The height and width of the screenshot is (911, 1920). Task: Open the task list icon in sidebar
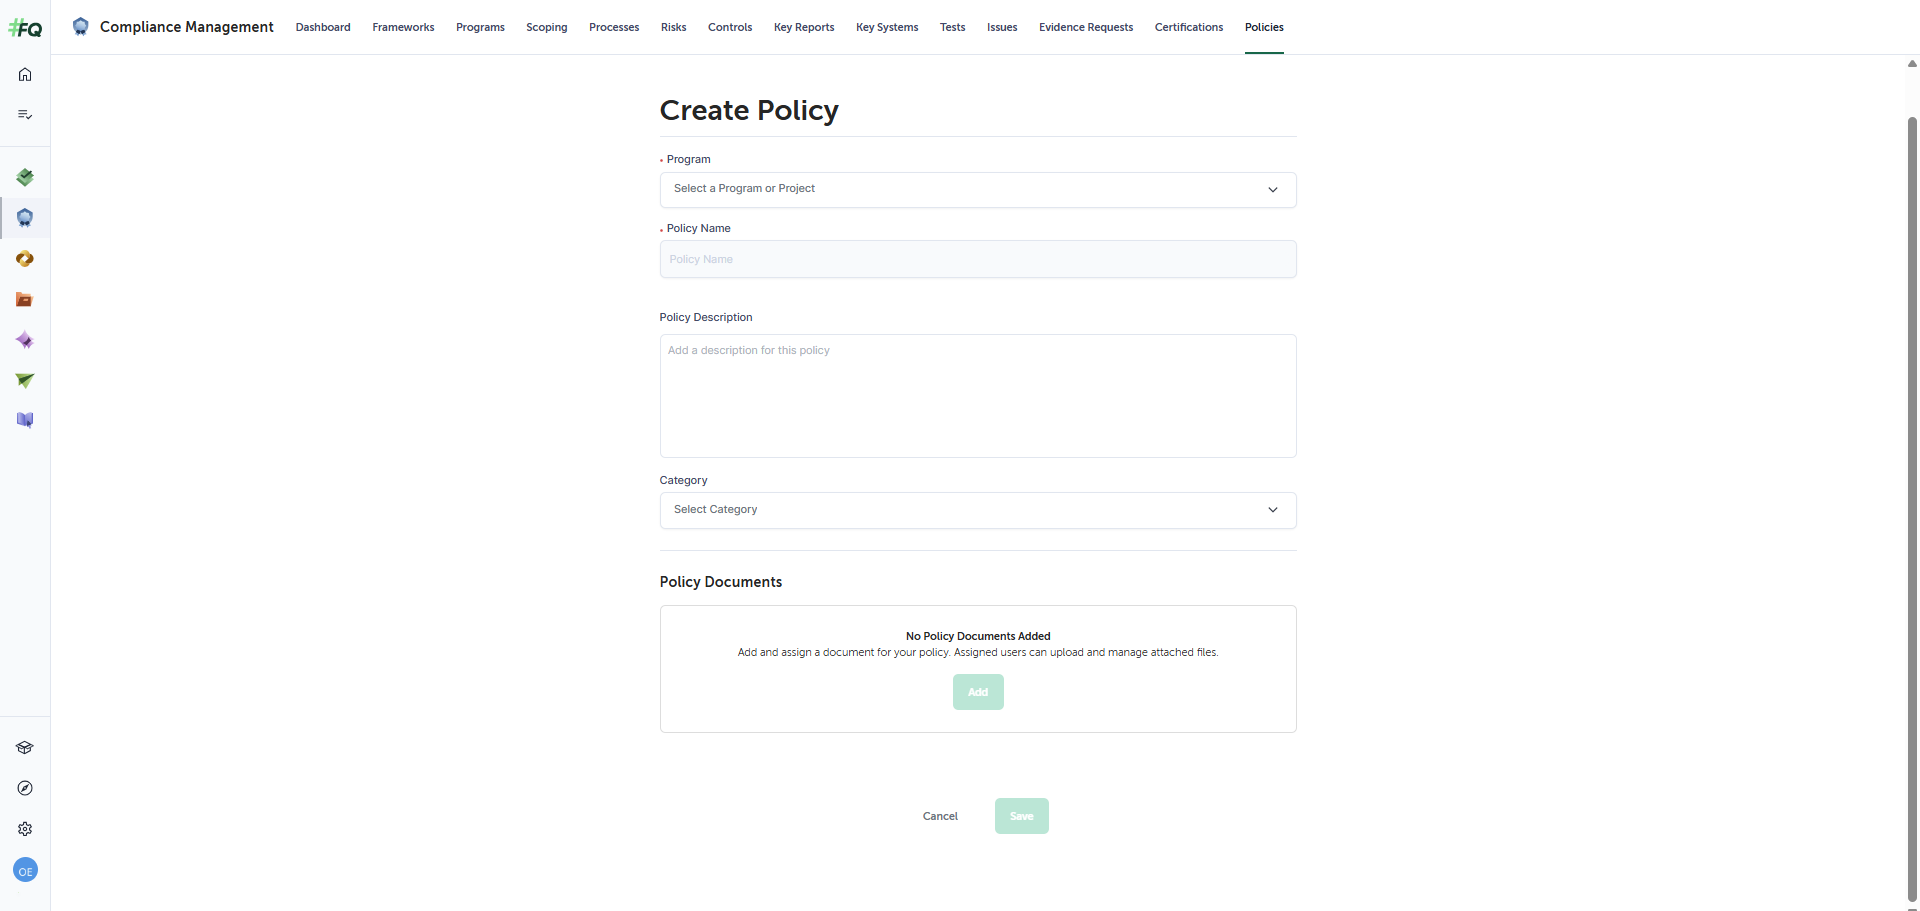25,115
